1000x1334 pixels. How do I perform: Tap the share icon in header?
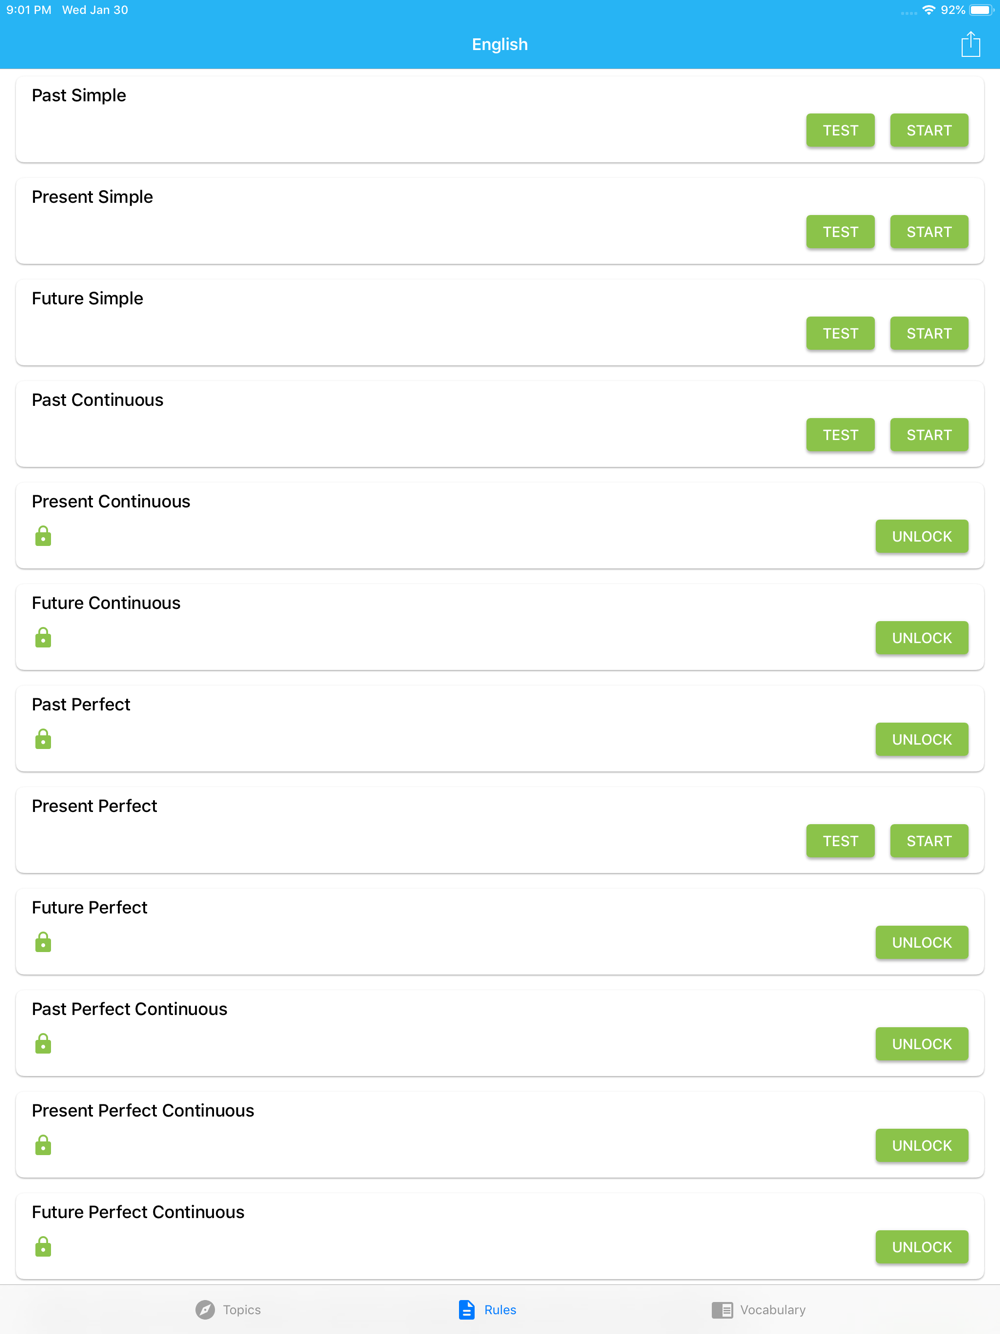point(970,44)
